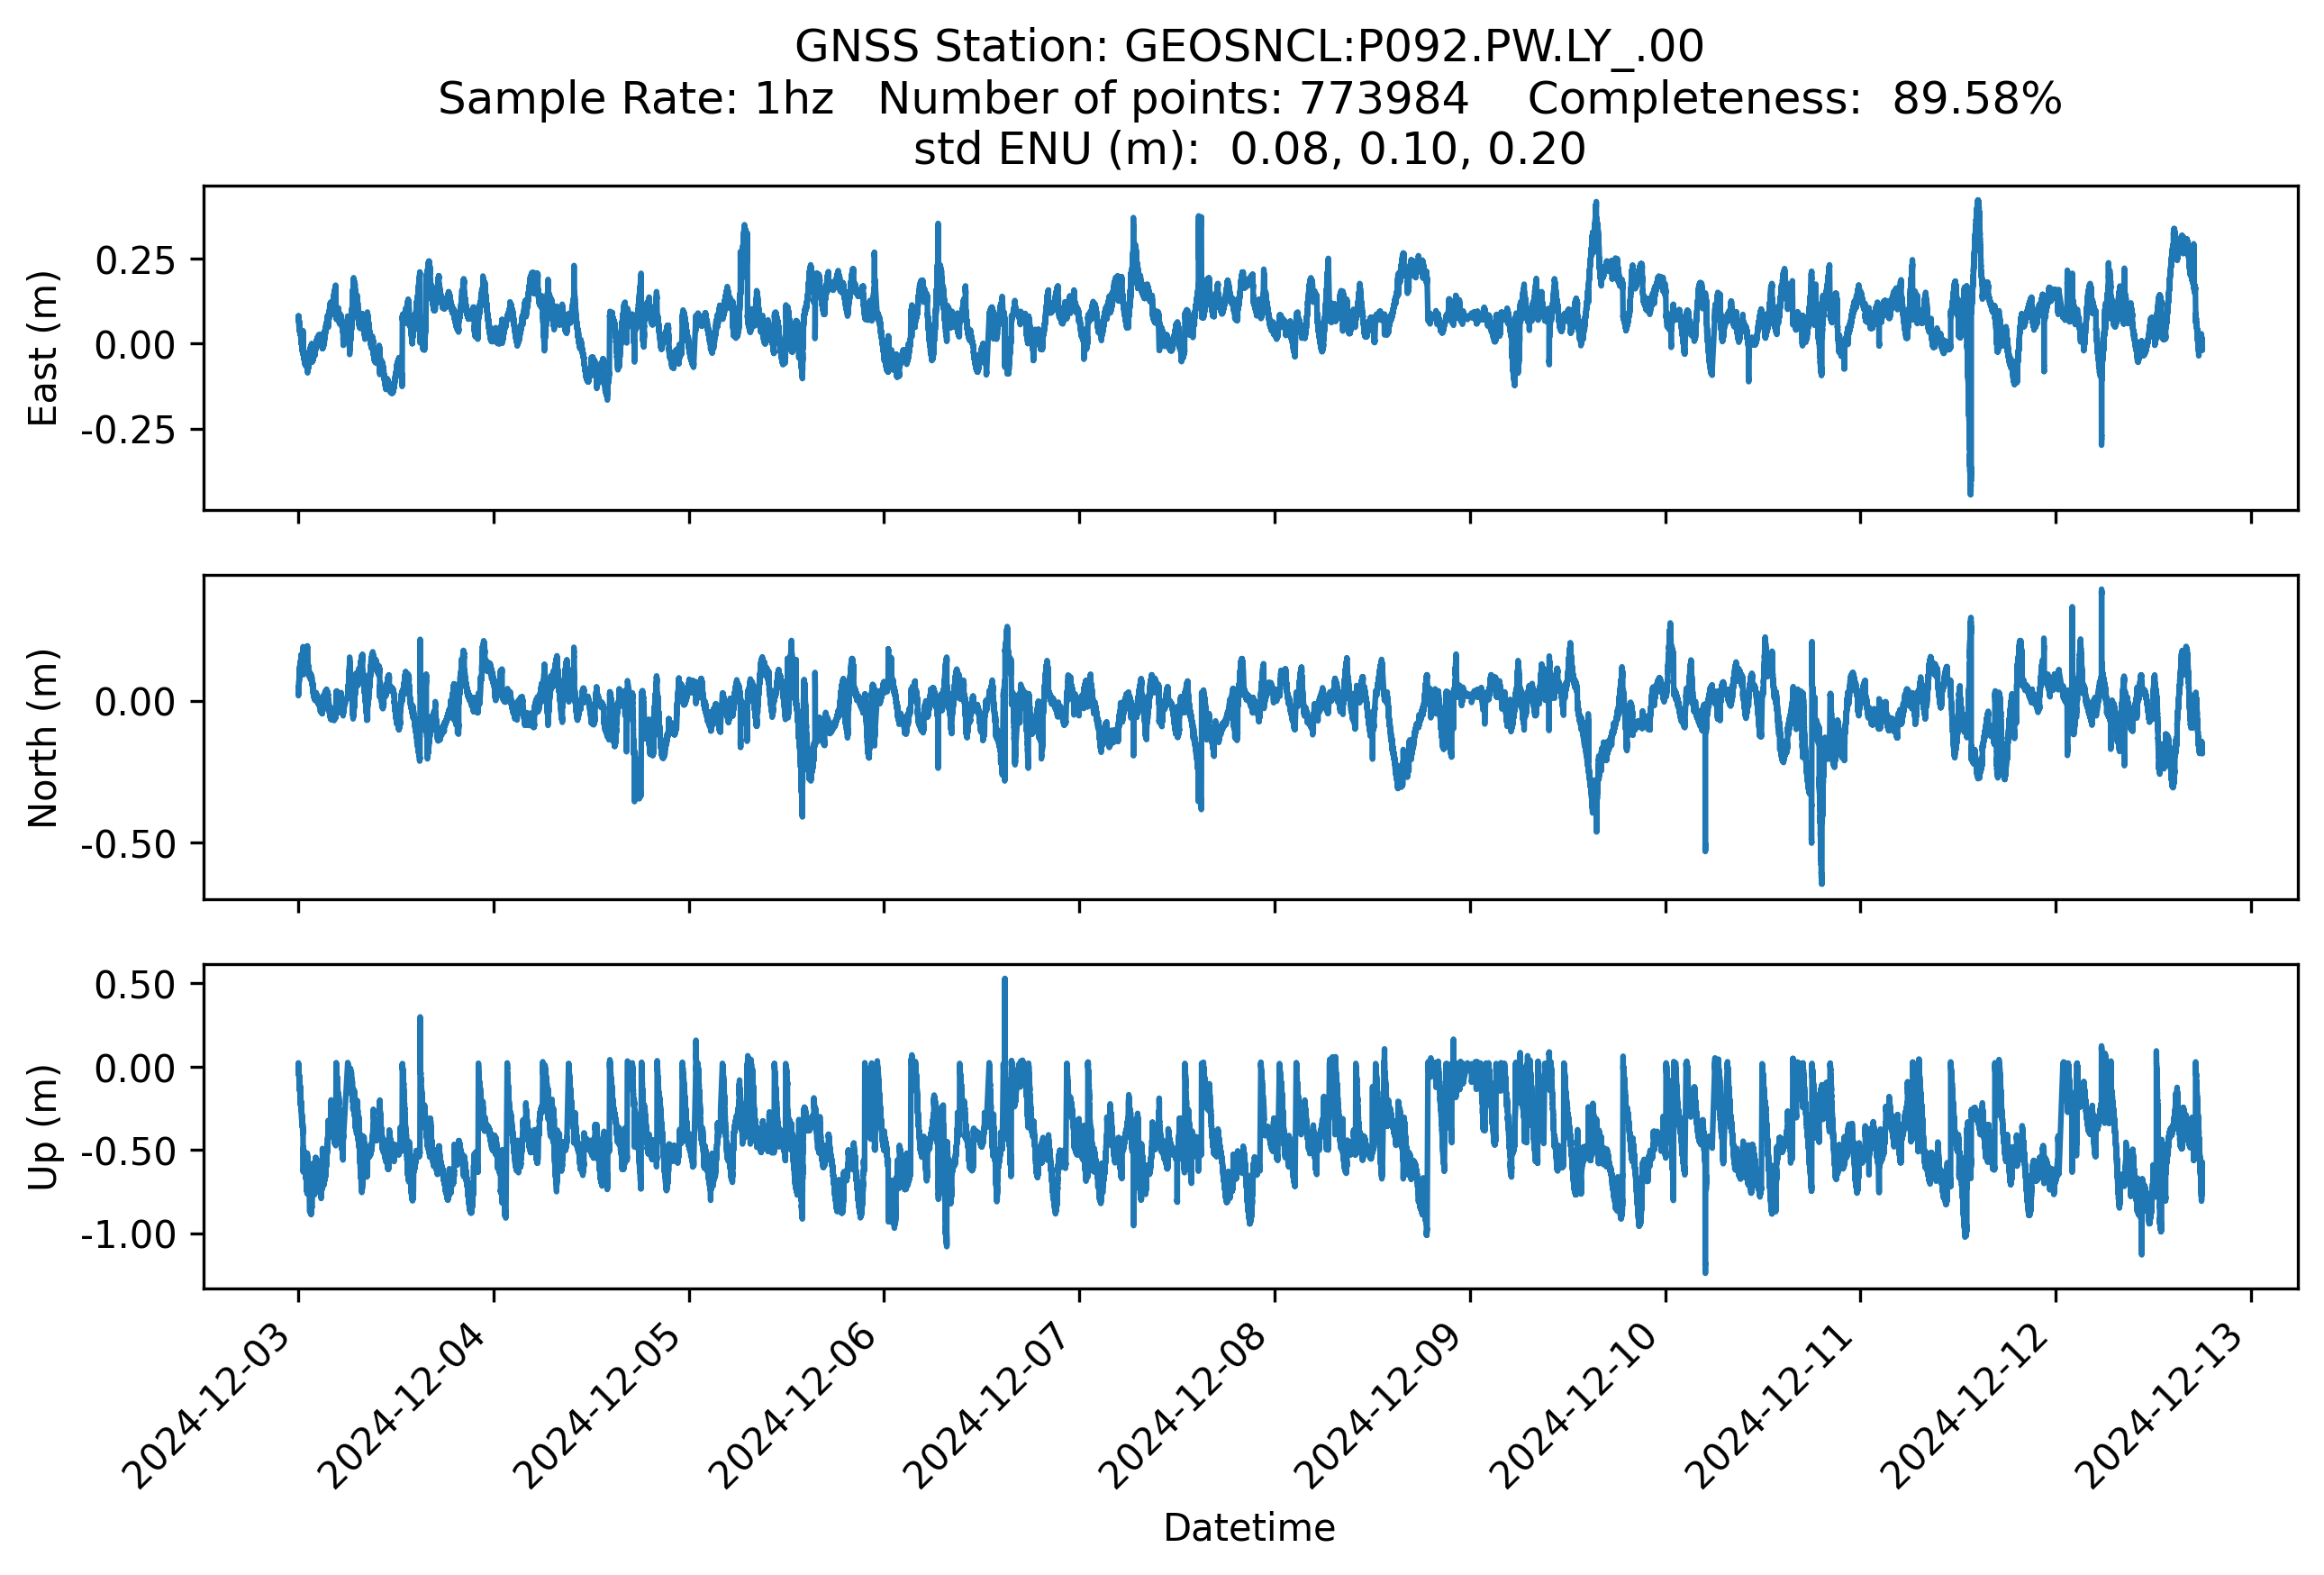Click the 0.50 tick on Up axis
The height and width of the screenshot is (1575, 2324).
[x=135, y=985]
